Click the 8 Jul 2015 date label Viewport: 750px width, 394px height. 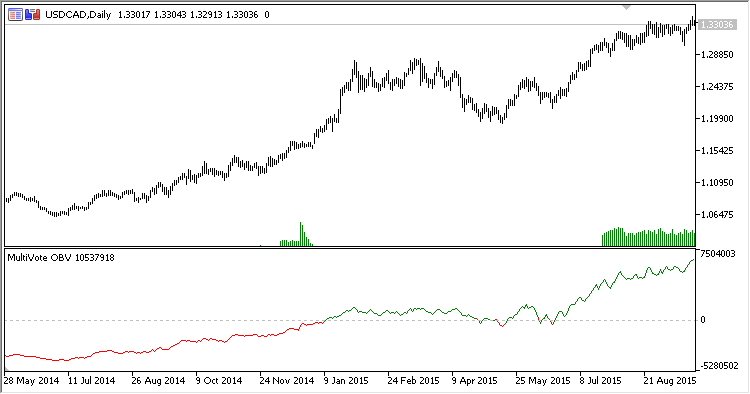tap(600, 381)
